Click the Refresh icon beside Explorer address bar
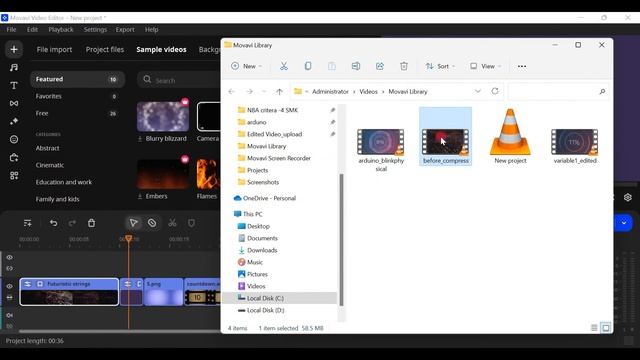Image resolution: width=640 pixels, height=360 pixels. (495, 91)
